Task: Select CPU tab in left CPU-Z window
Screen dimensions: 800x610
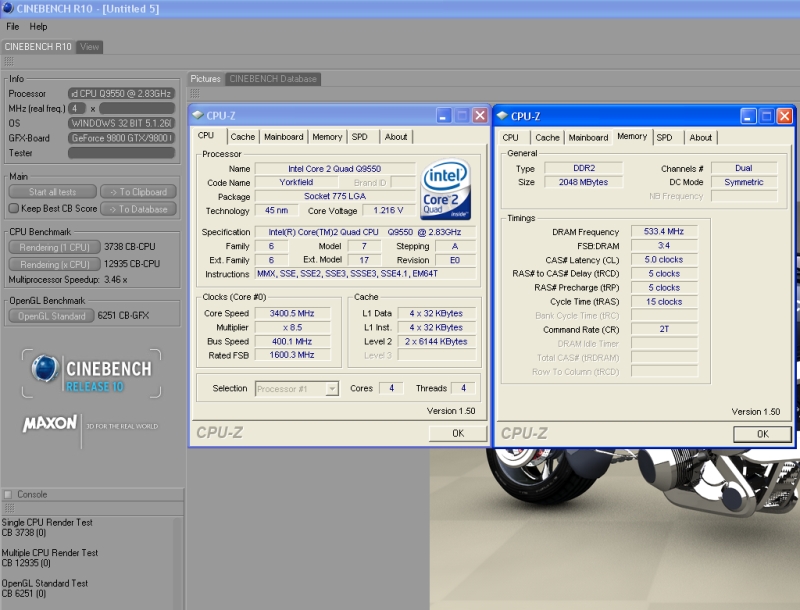Action: pos(206,135)
